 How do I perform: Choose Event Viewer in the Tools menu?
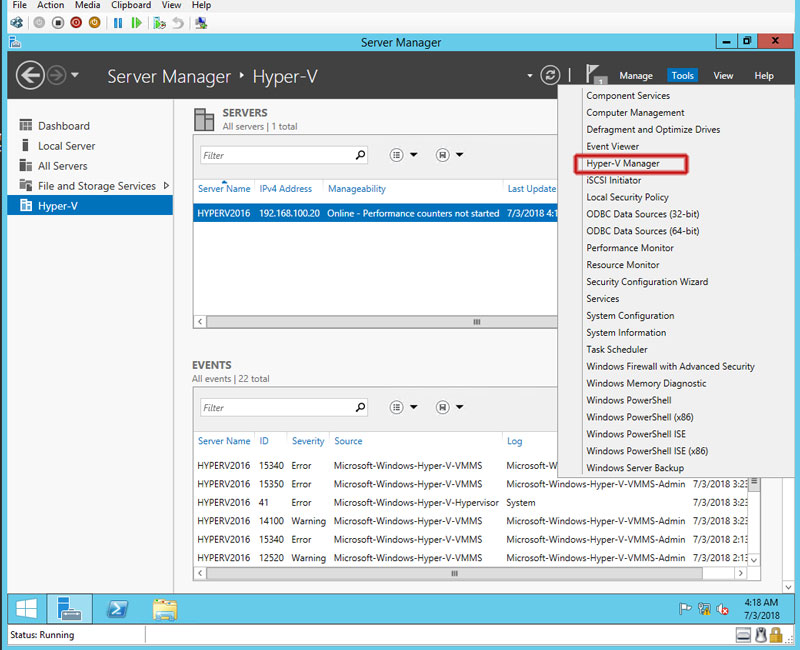pyautogui.click(x=612, y=146)
